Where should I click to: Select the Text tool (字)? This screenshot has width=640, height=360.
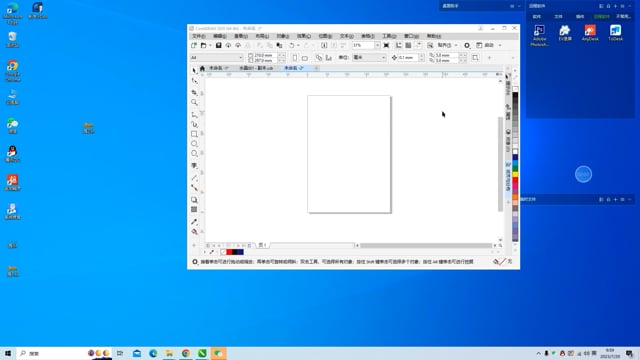coord(194,165)
